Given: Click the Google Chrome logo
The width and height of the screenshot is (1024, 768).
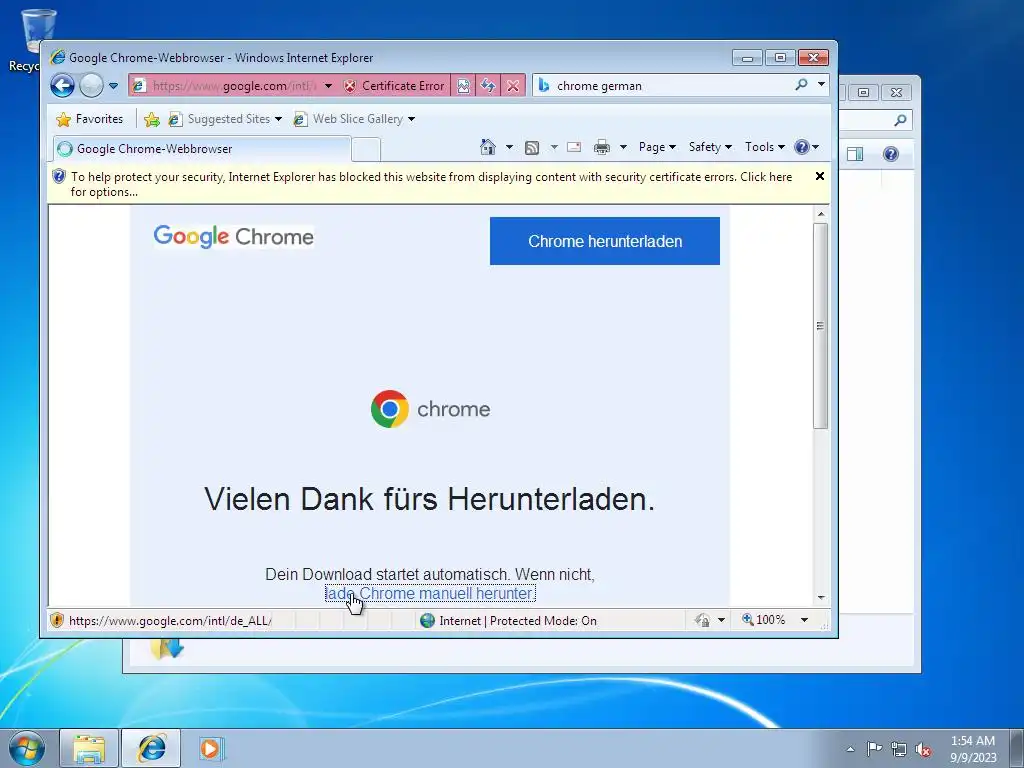Looking at the screenshot, I should (234, 236).
